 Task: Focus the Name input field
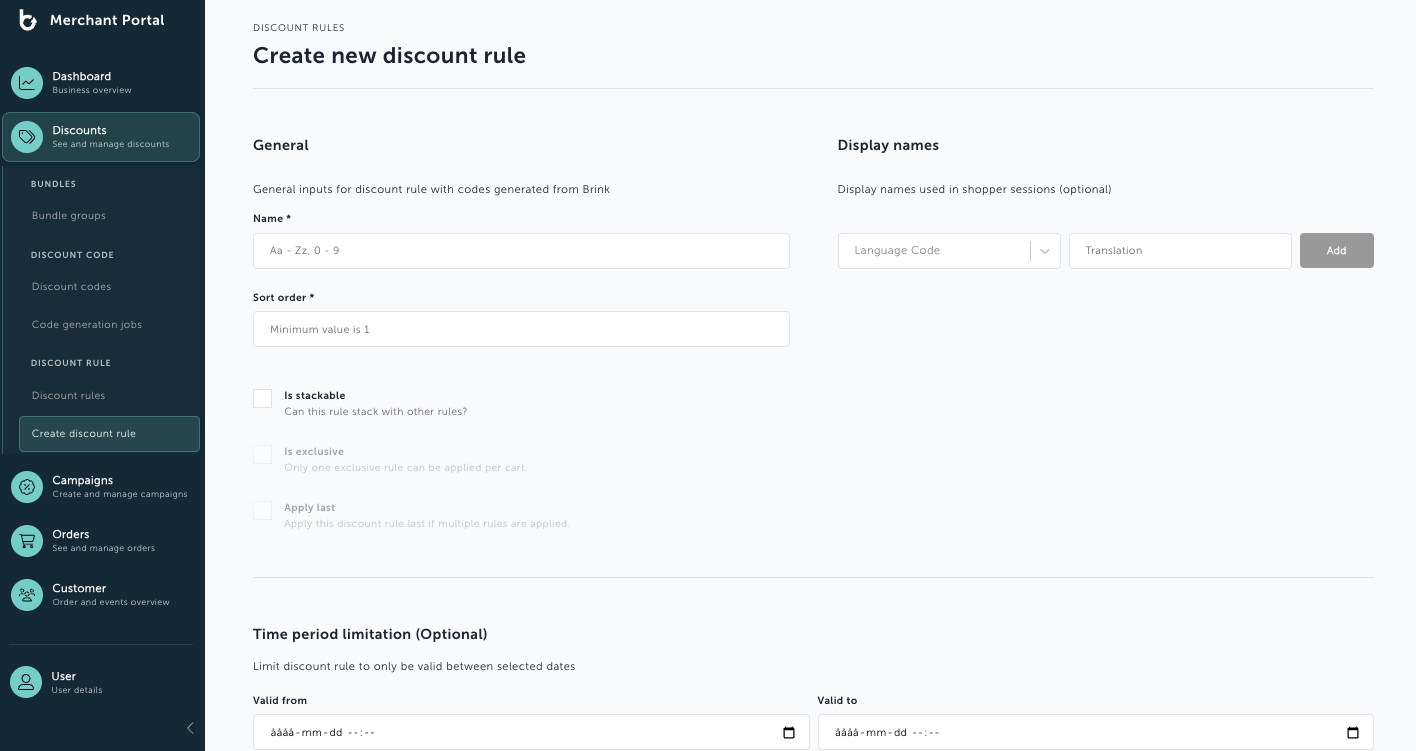pyautogui.click(x=521, y=251)
